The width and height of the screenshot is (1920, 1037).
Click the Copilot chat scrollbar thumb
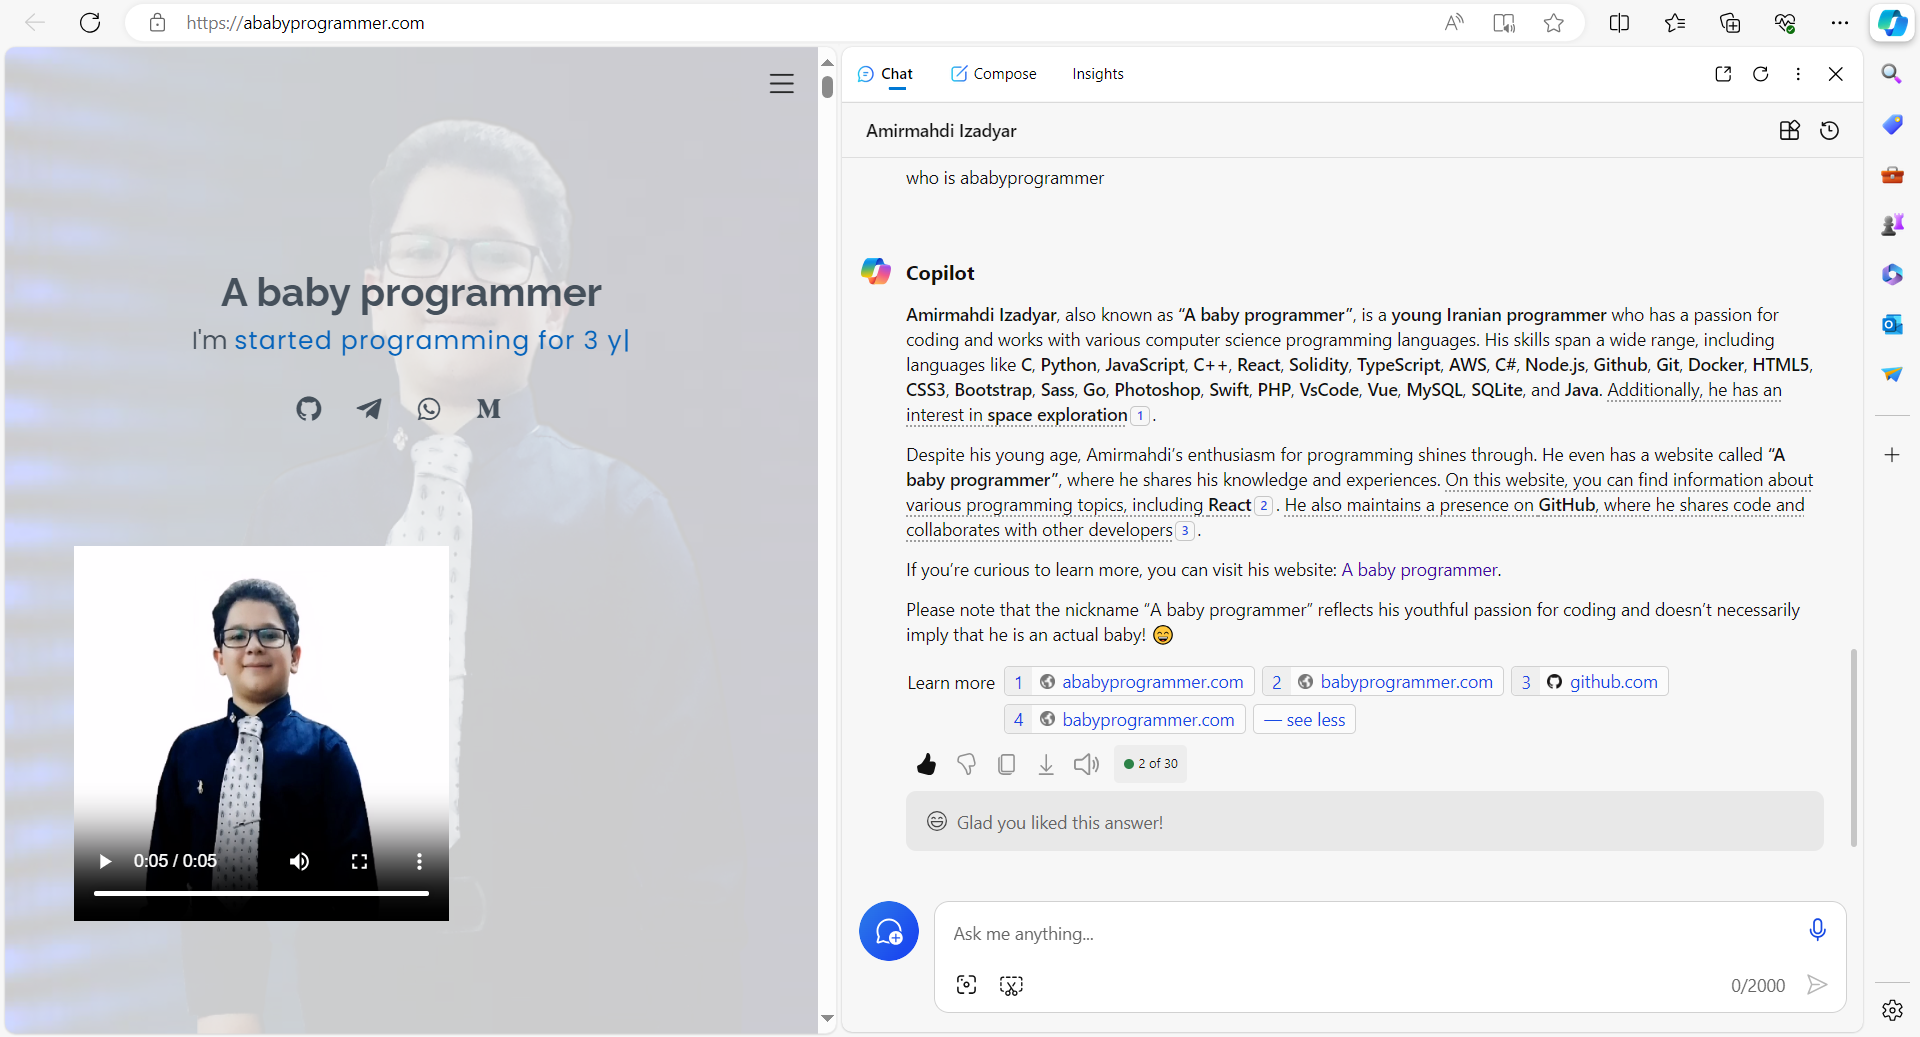[x=1854, y=748]
